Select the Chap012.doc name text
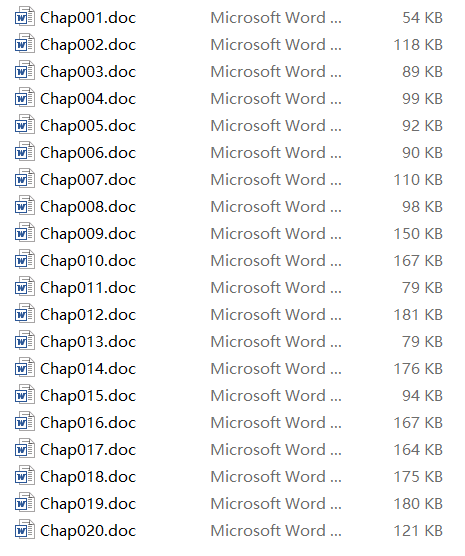The image size is (465, 556). (x=88, y=315)
